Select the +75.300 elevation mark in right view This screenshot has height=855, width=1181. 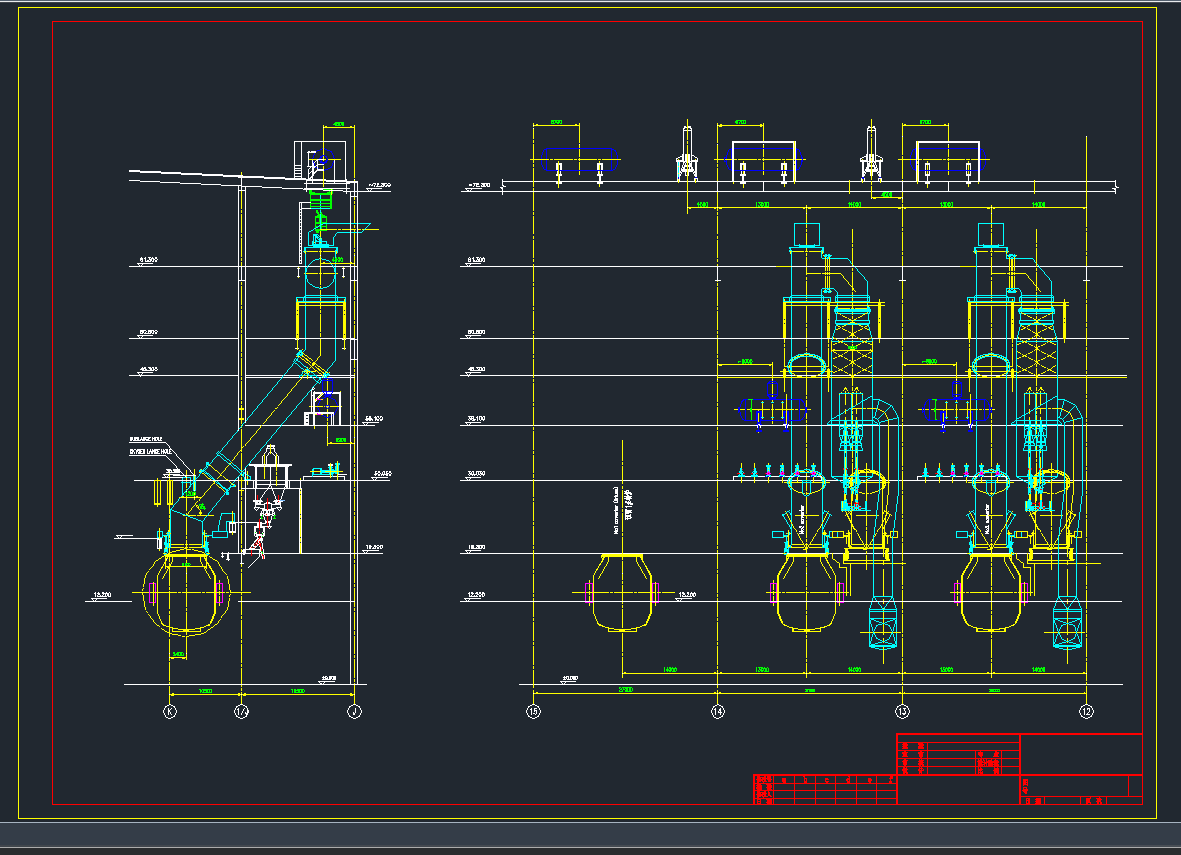pos(478,185)
